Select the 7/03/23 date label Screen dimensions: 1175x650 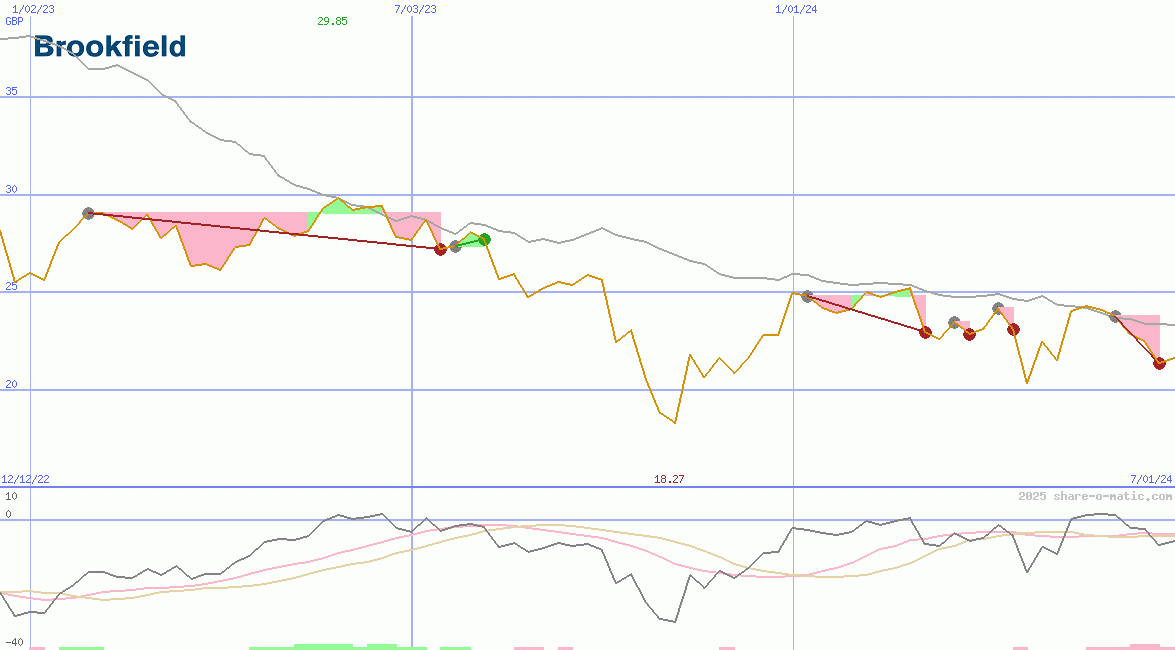416,9
